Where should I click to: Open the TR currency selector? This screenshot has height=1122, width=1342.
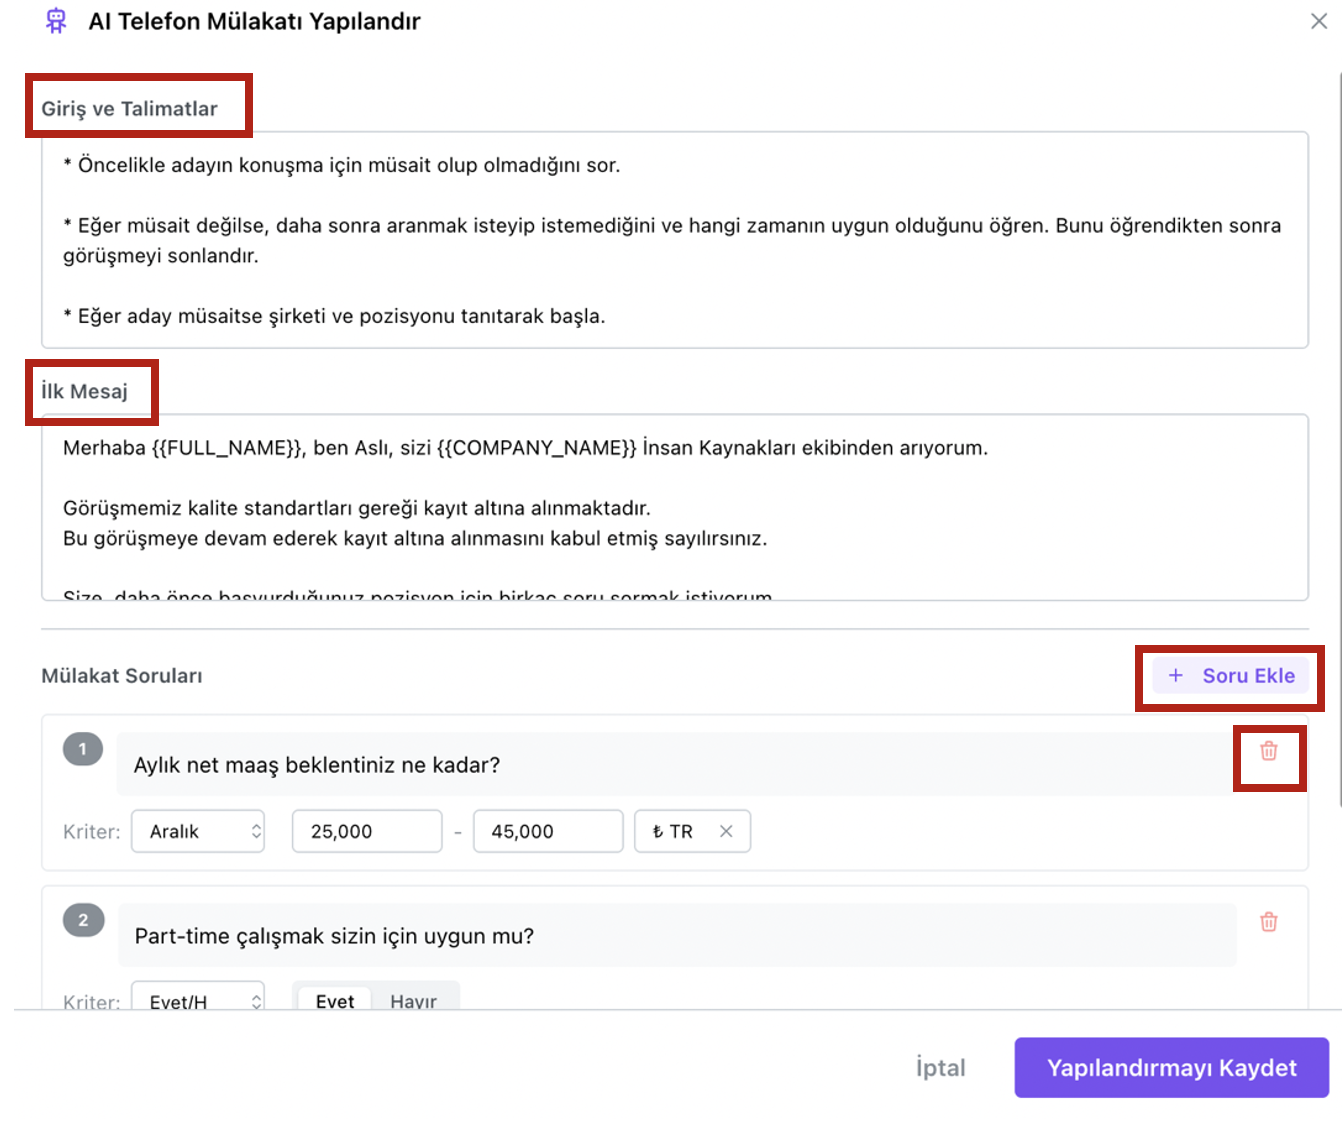(x=675, y=831)
